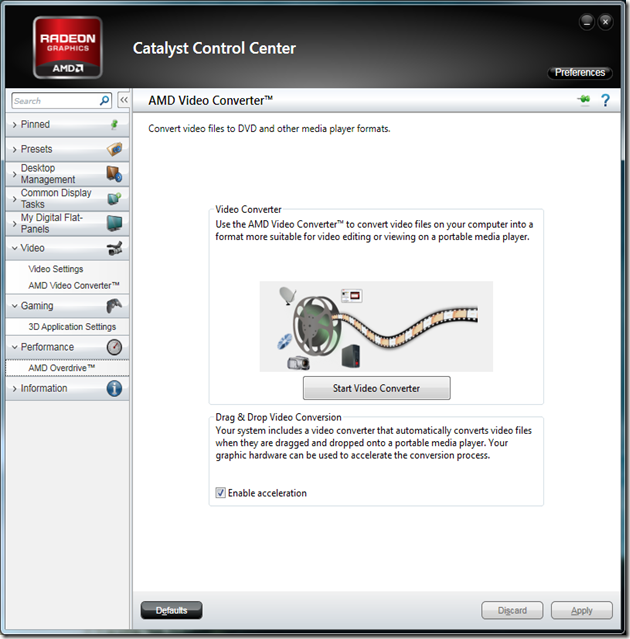The height and width of the screenshot is (639, 630).
Task: Open help with the question mark icon
Action: click(606, 100)
